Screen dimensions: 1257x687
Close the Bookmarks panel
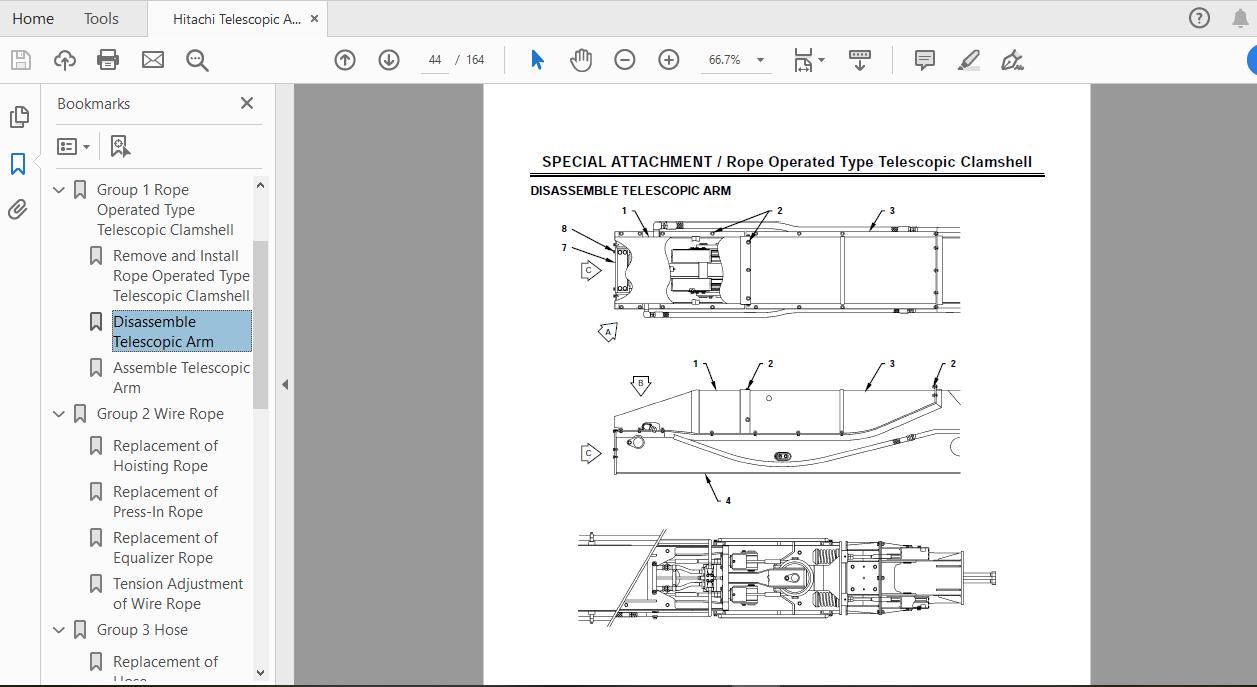[x=247, y=103]
